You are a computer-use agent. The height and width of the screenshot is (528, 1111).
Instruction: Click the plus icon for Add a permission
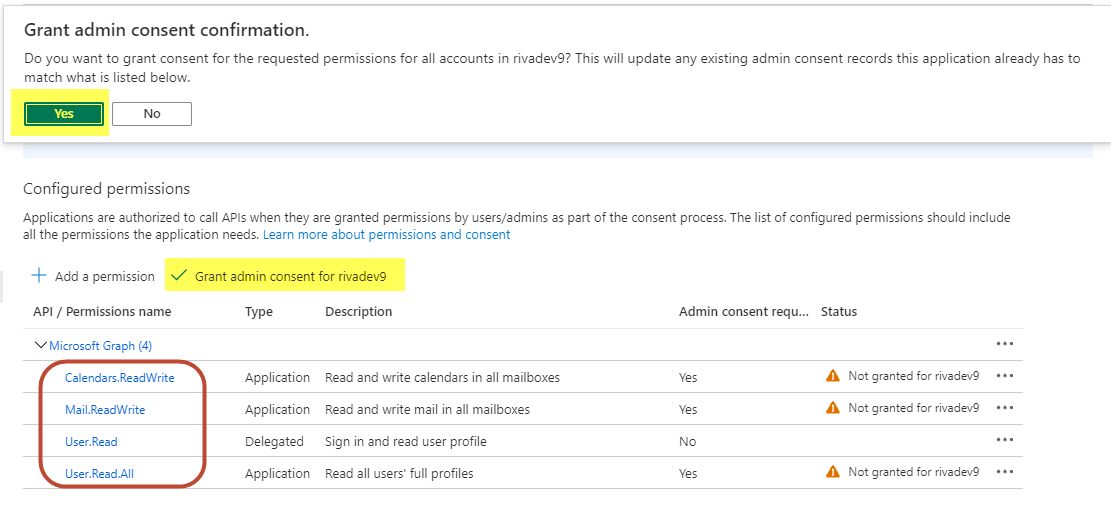pyautogui.click(x=39, y=276)
